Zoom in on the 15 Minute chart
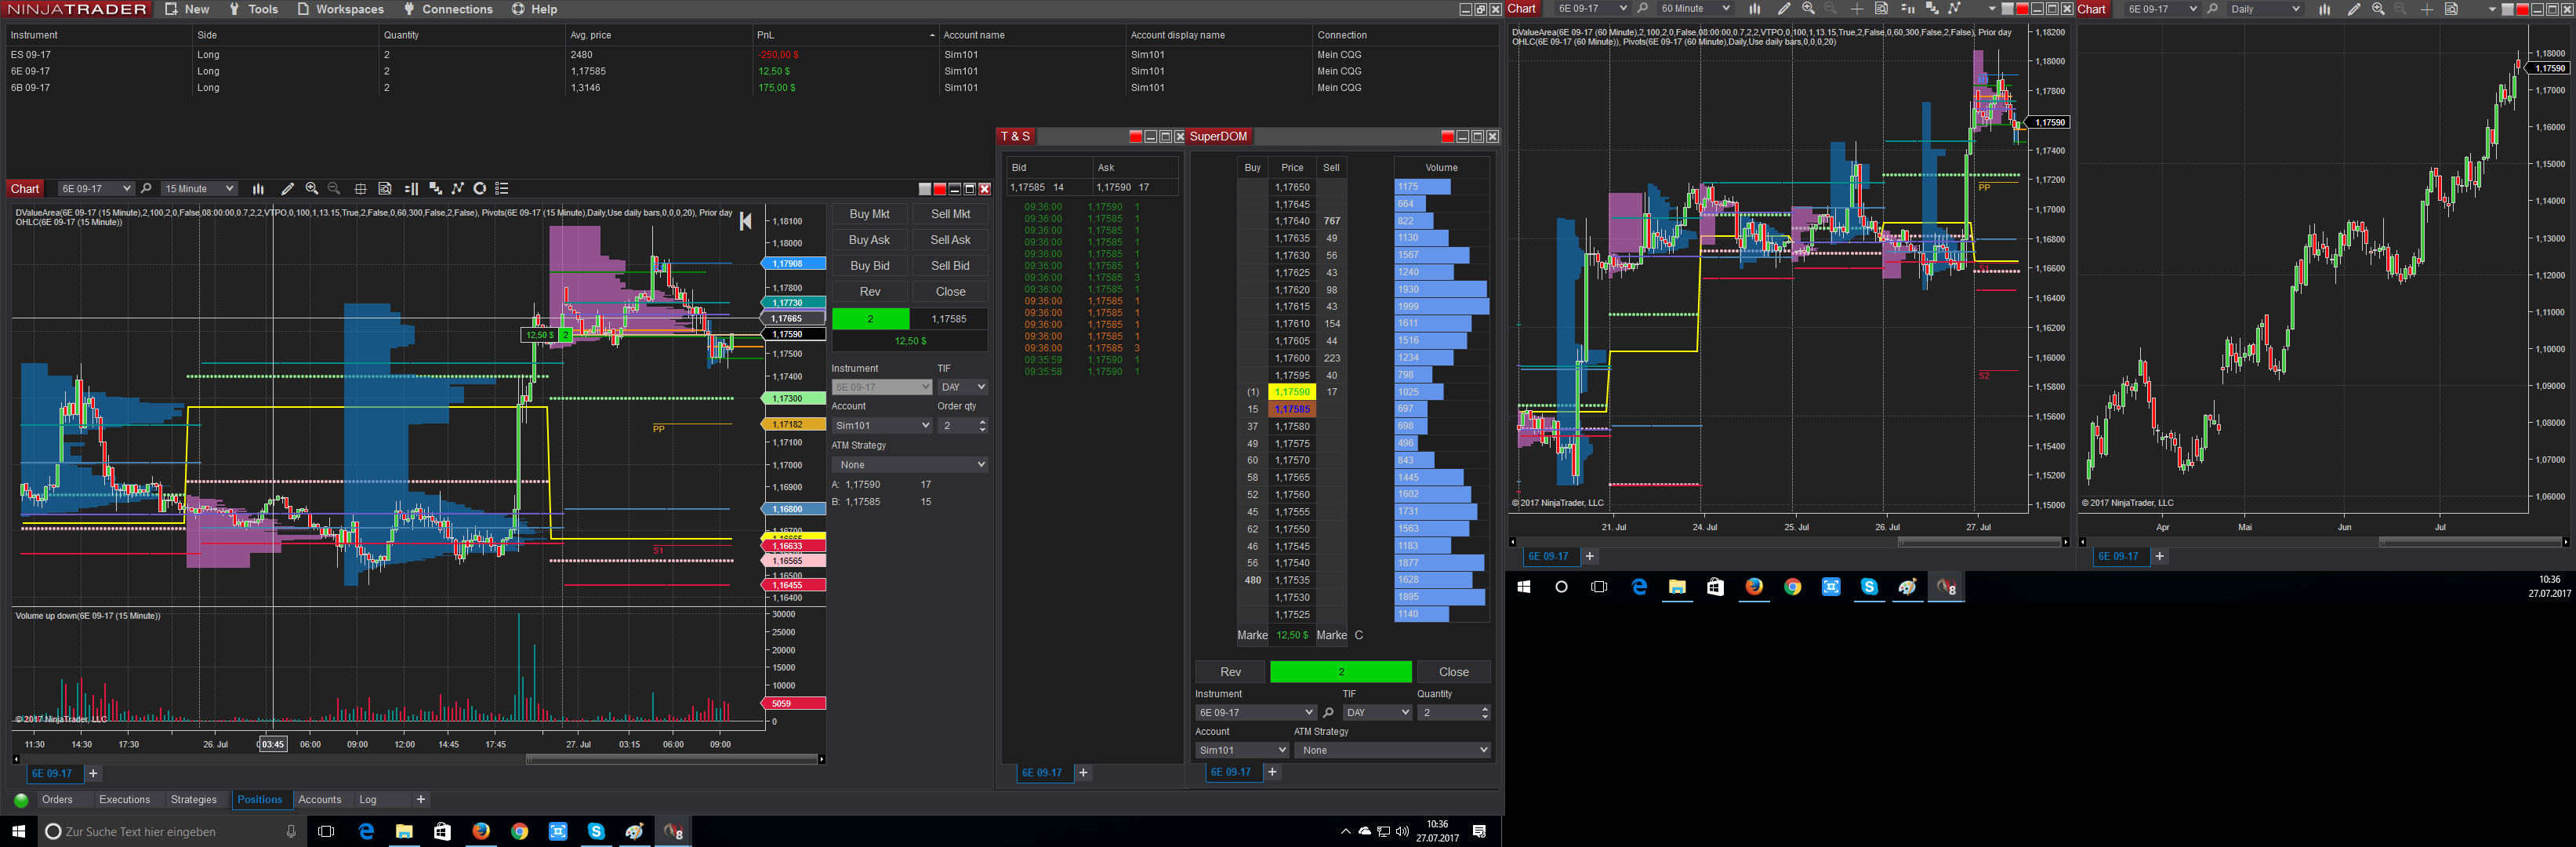Viewport: 2576px width, 847px height. pyautogui.click(x=312, y=188)
